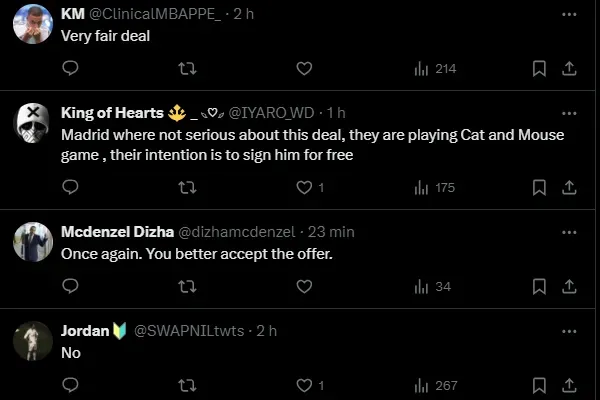Reply to King of Hearts' tweet

pos(70,187)
